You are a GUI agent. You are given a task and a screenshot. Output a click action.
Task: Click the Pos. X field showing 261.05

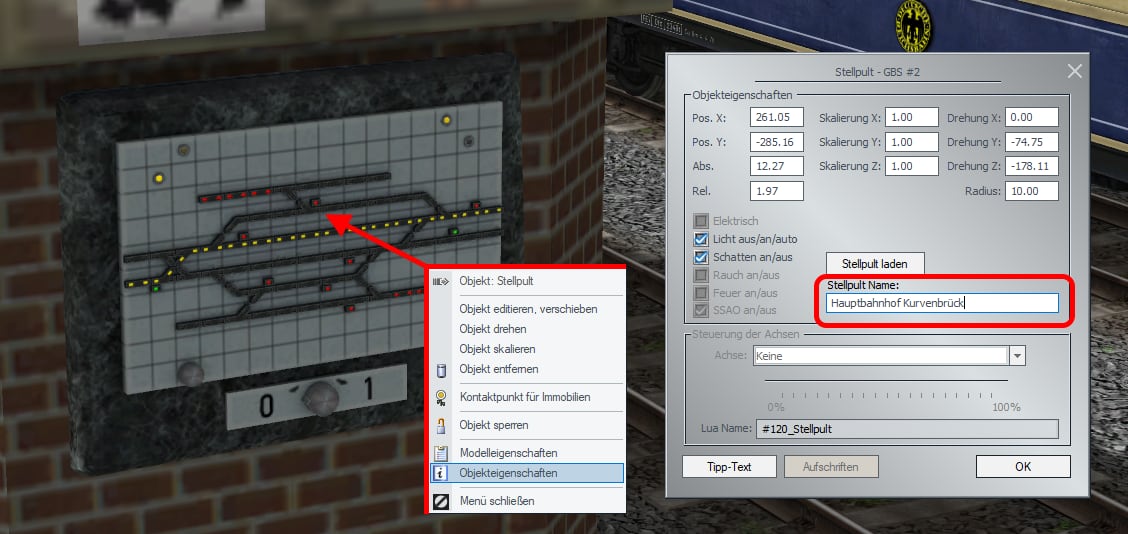click(x=776, y=117)
